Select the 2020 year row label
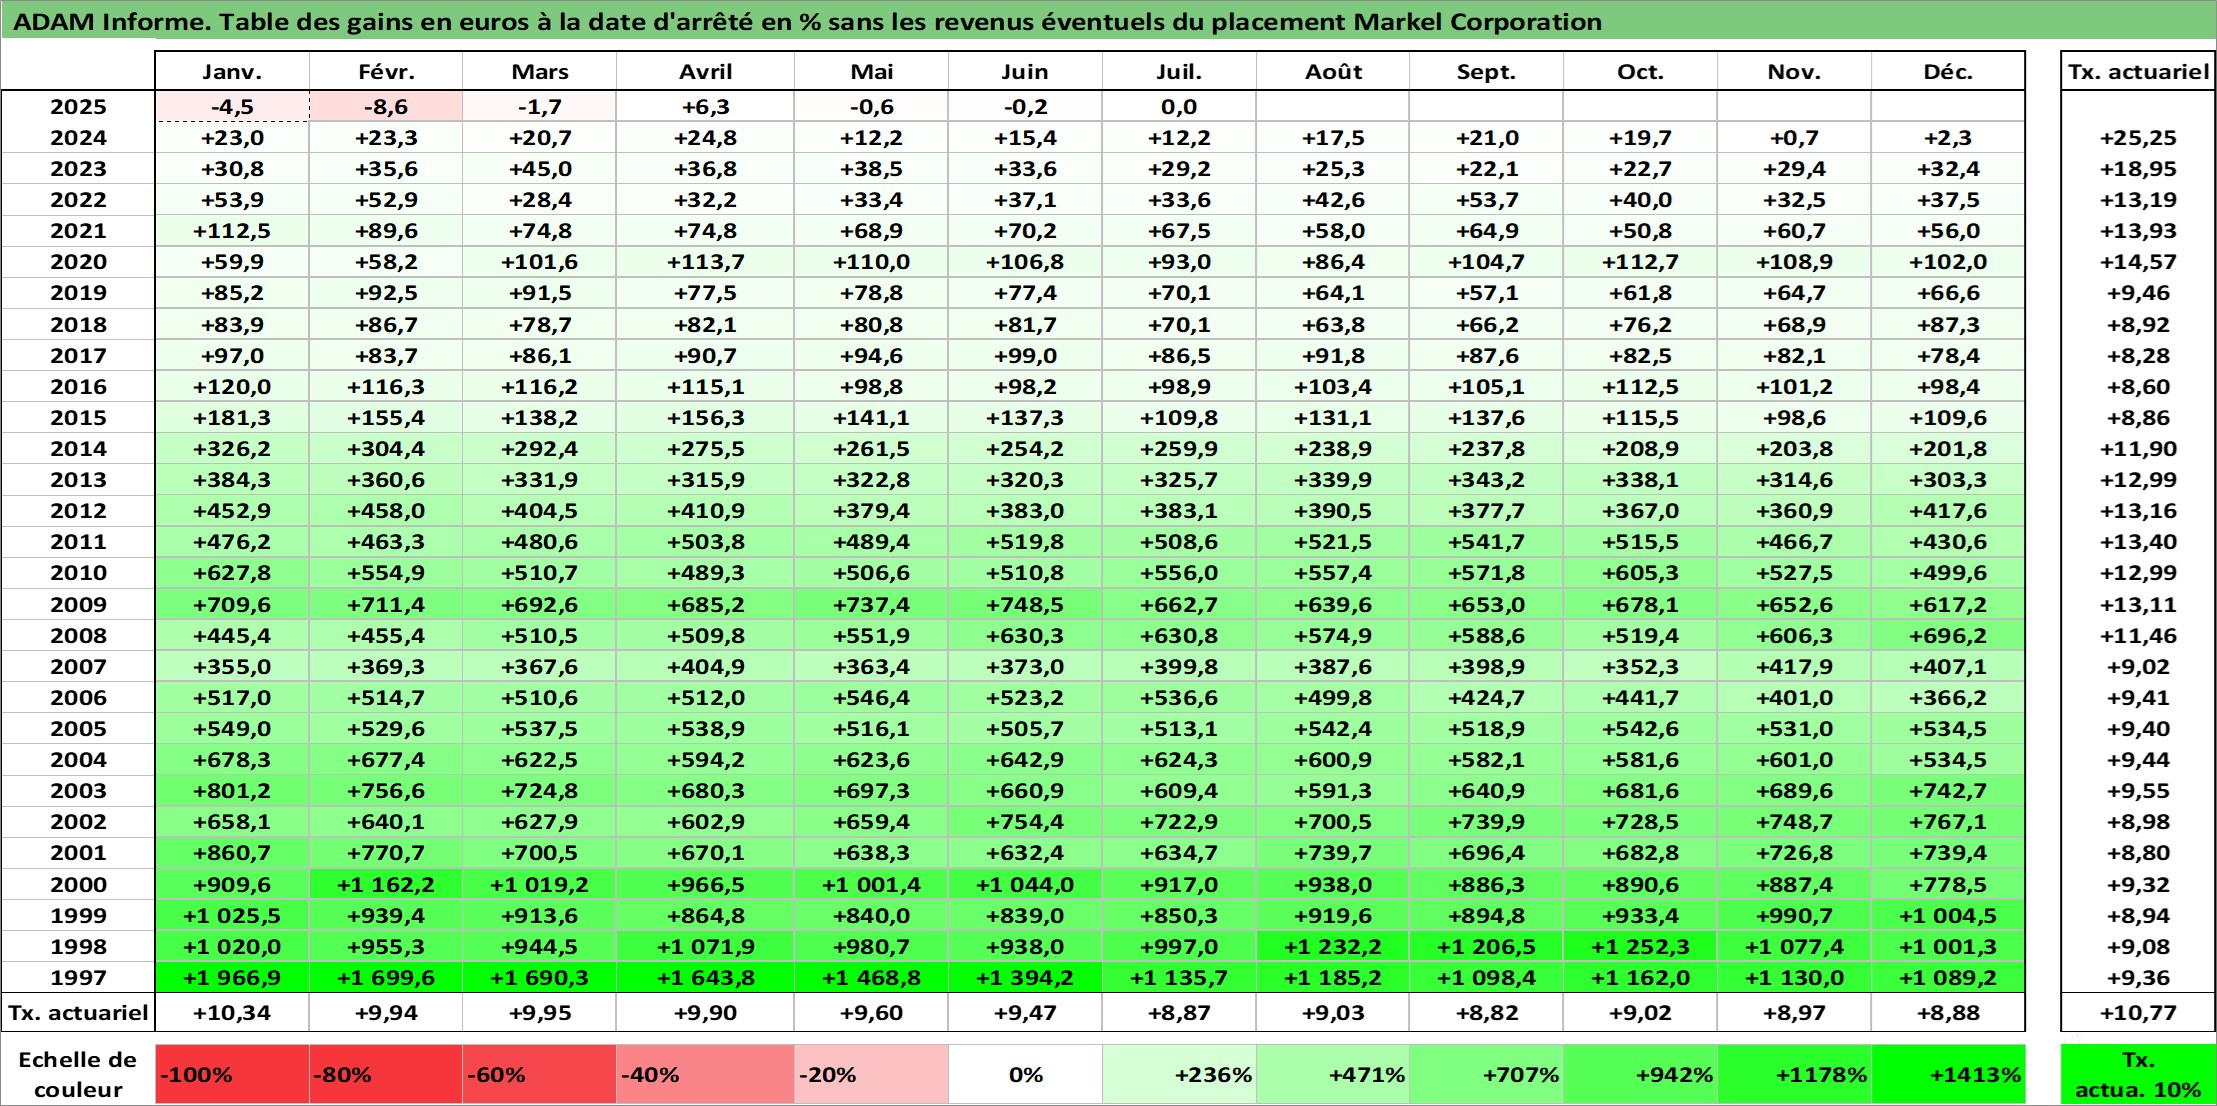This screenshot has width=2217, height=1106. pyautogui.click(x=78, y=262)
